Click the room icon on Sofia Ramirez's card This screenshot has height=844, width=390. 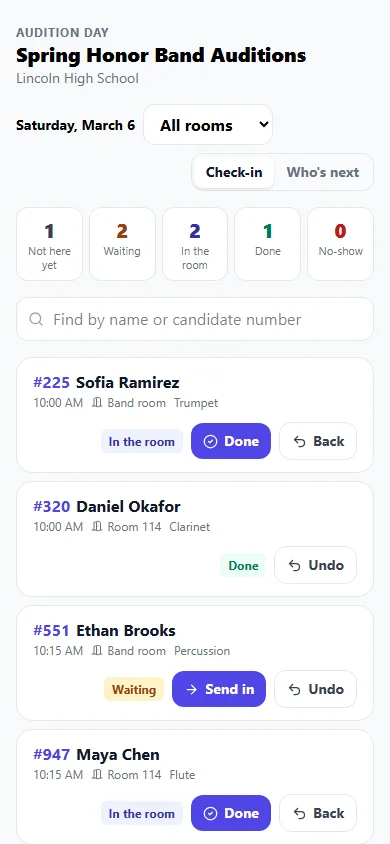coord(97,403)
